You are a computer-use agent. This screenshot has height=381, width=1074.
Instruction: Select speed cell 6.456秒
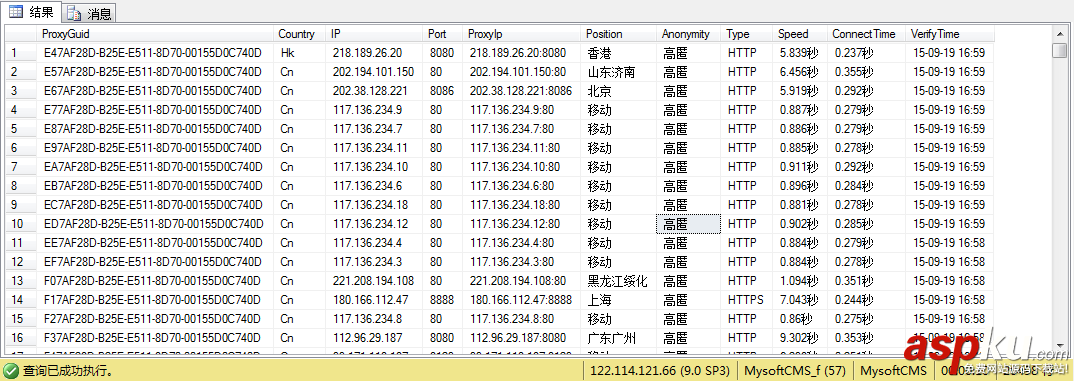point(799,72)
